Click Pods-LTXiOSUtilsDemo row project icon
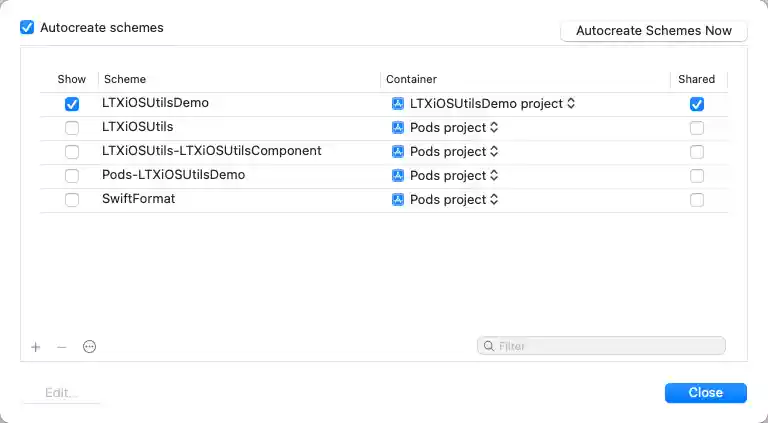 coord(397,176)
